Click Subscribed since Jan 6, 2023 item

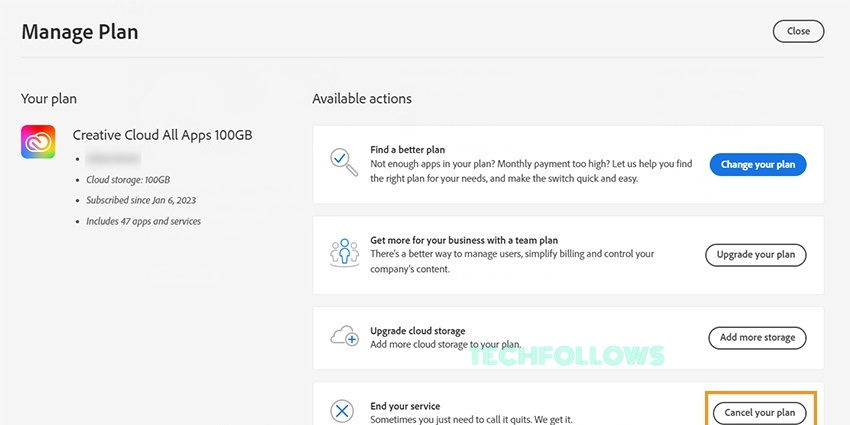[x=141, y=201]
